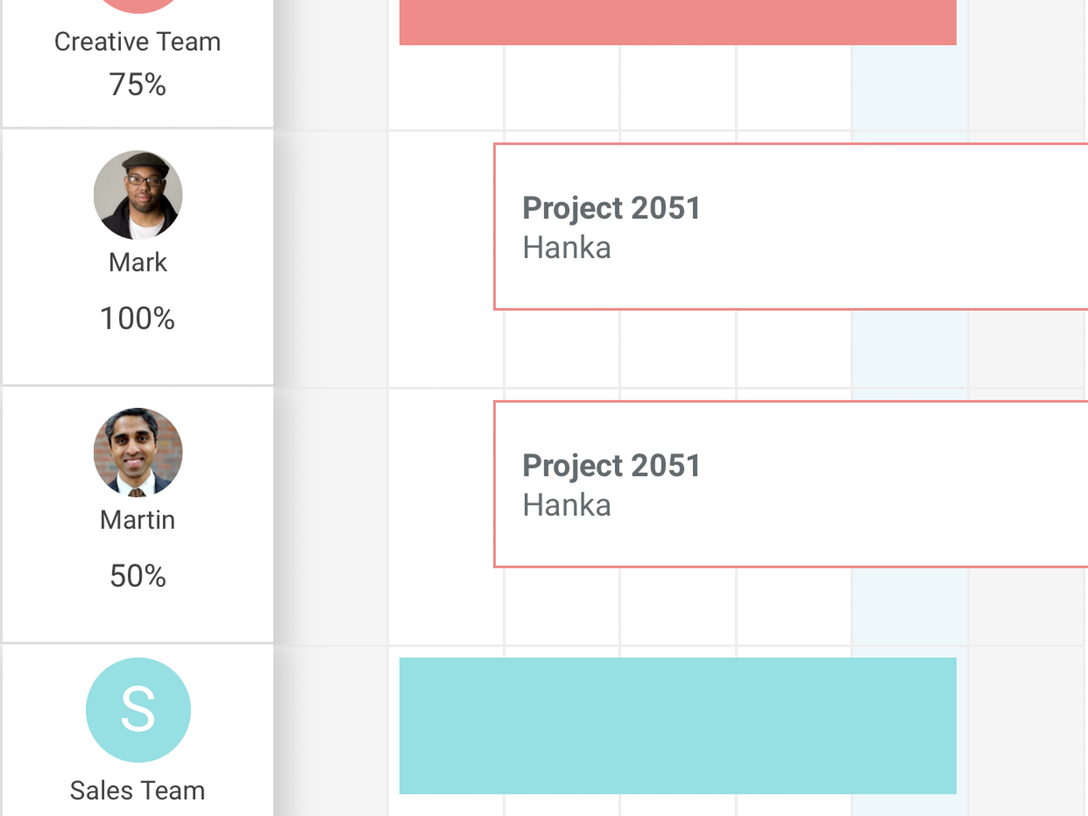Select the resource name Mark
This screenshot has height=816, width=1088.
138,263
